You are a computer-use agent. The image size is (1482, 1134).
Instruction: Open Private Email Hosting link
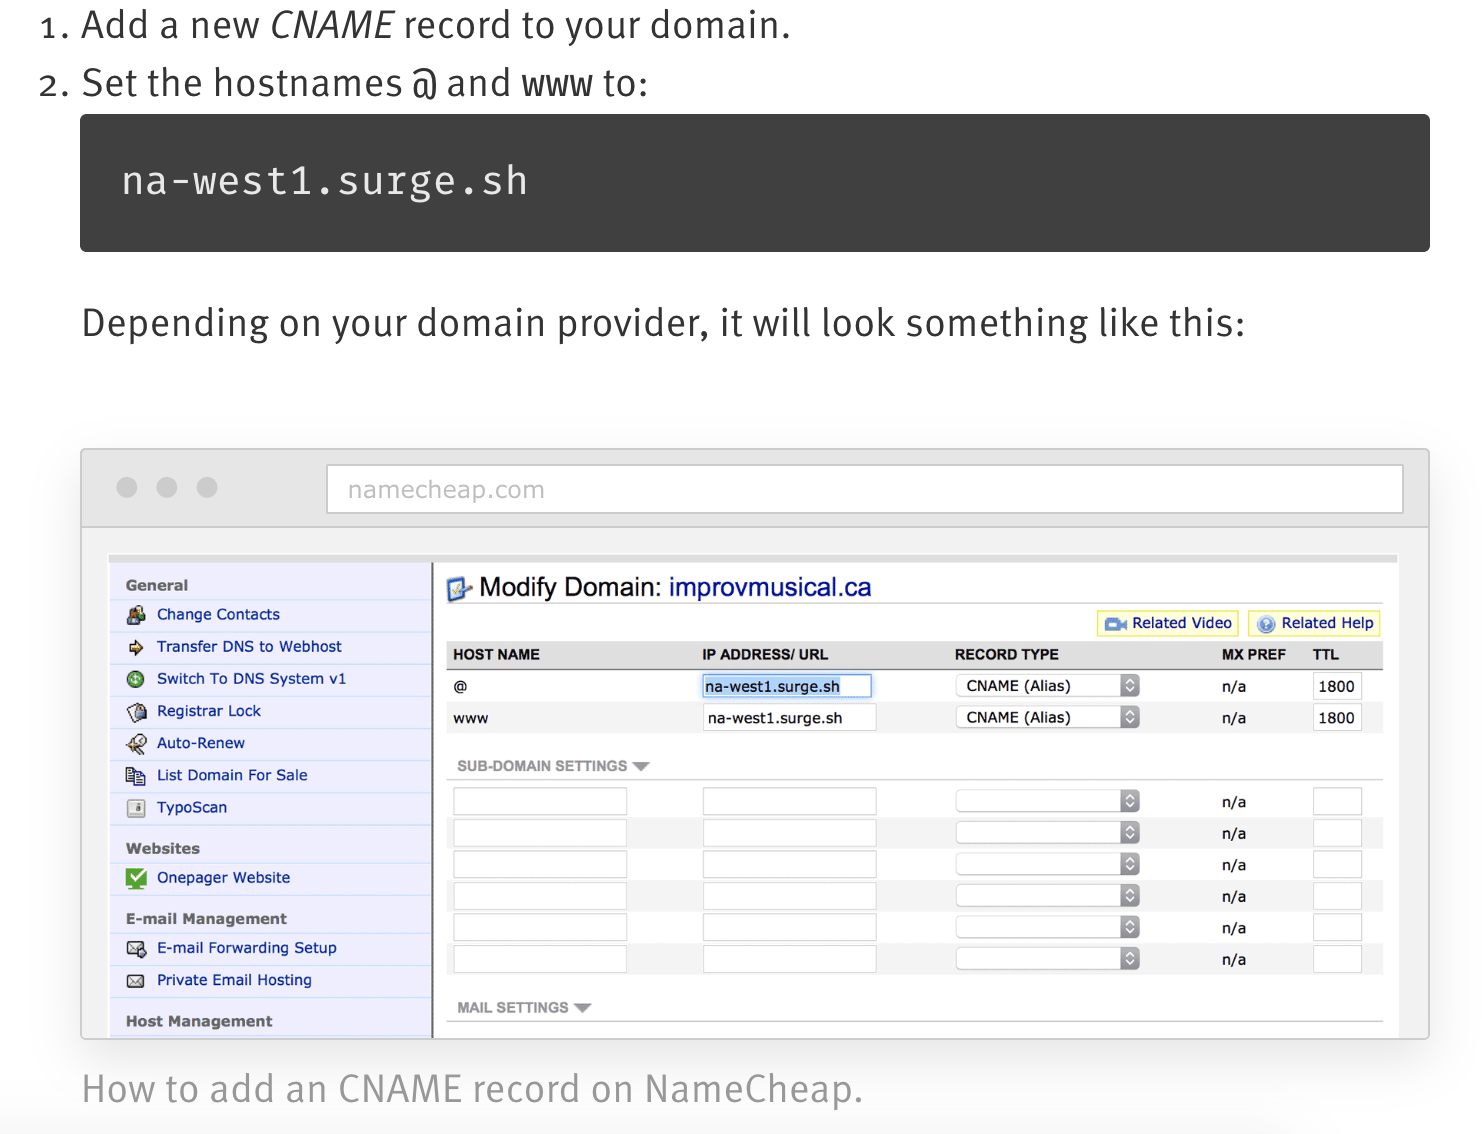234,980
